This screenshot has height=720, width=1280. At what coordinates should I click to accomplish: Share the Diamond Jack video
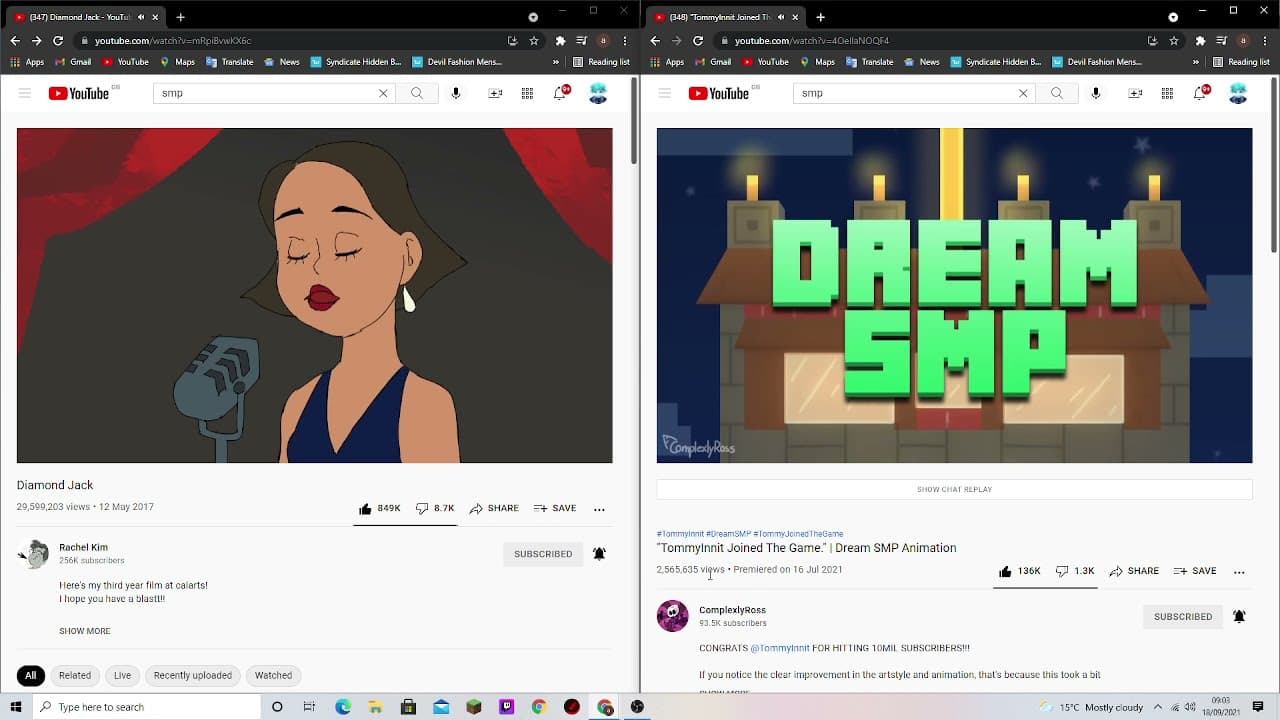(494, 508)
